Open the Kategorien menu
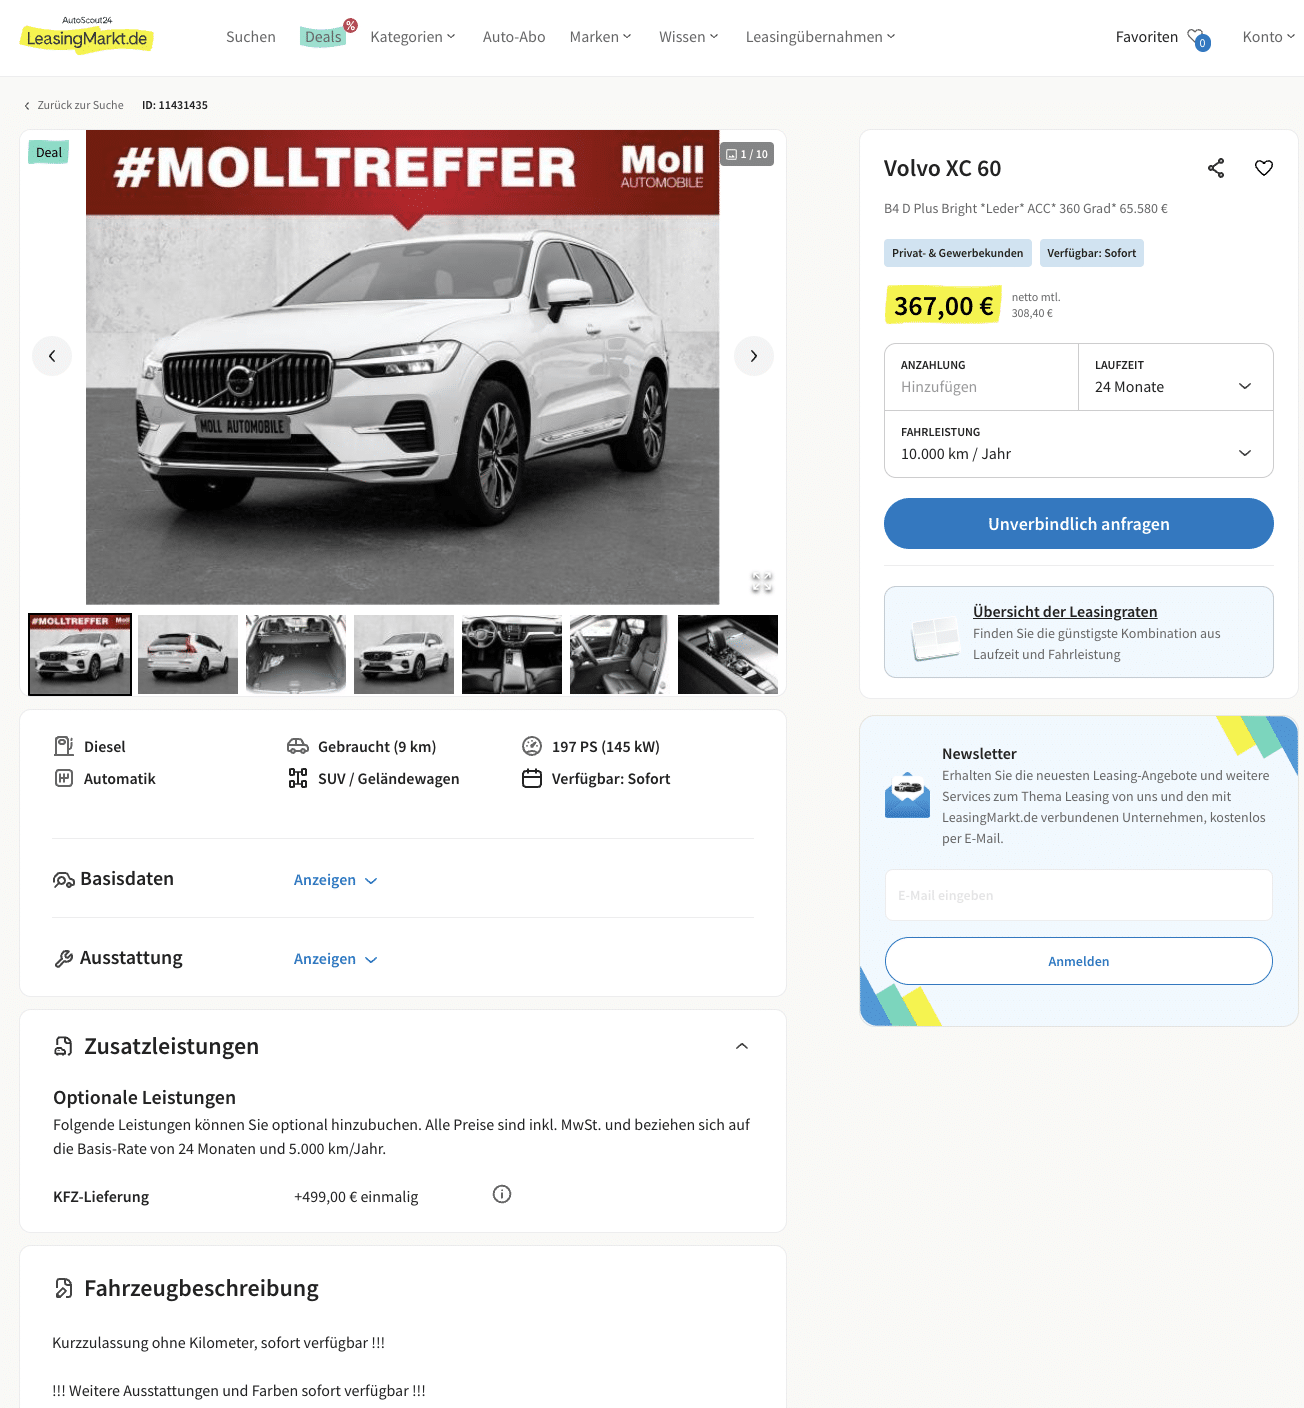This screenshot has height=1408, width=1304. [412, 37]
